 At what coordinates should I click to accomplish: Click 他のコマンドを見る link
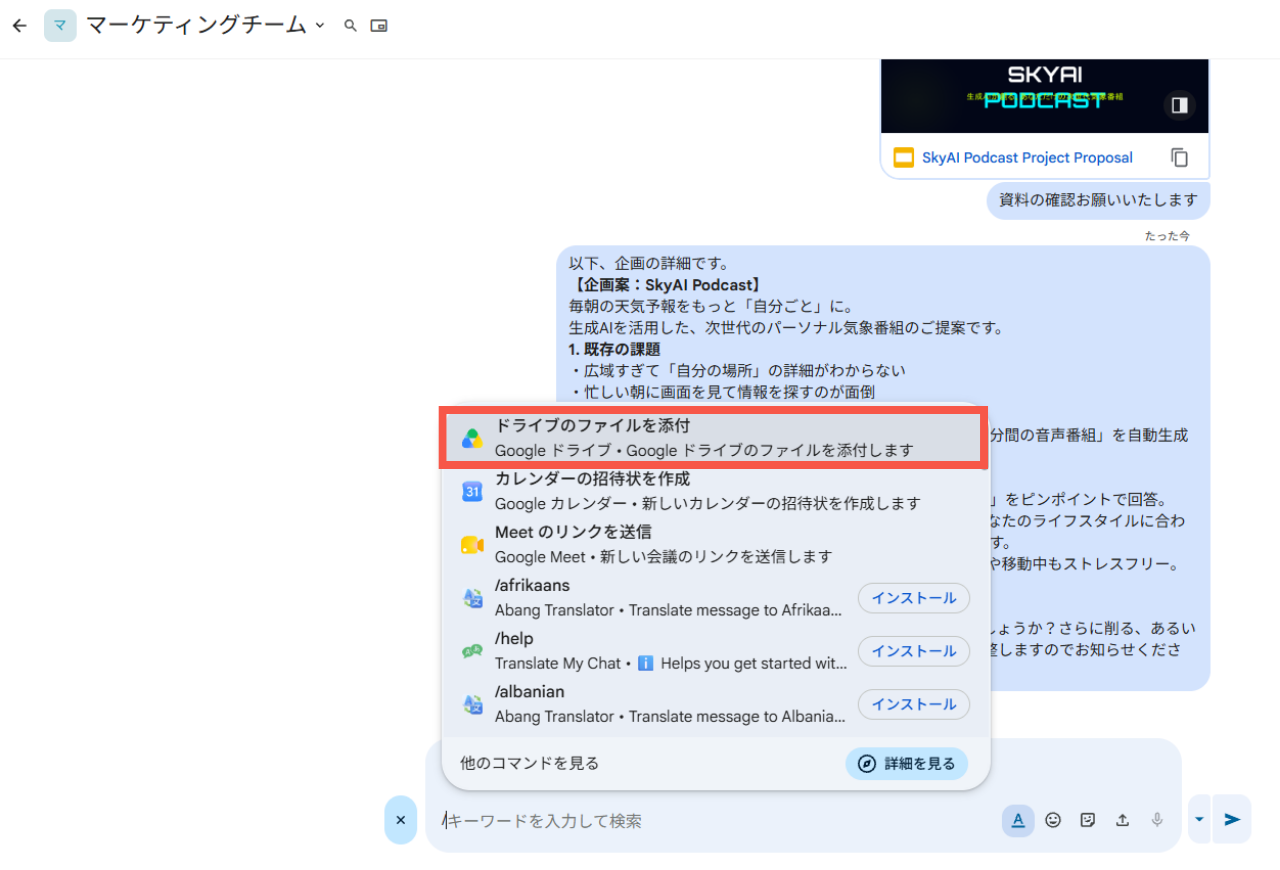coord(530,763)
